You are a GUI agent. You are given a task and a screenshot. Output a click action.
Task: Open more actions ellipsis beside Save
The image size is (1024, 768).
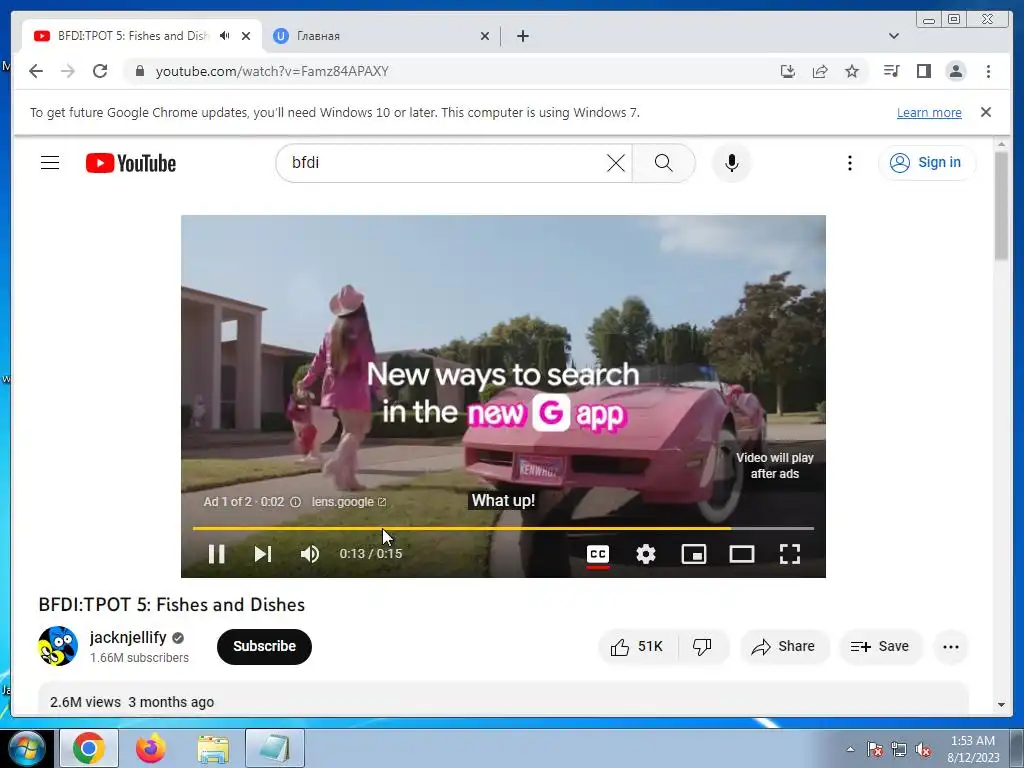tap(951, 647)
